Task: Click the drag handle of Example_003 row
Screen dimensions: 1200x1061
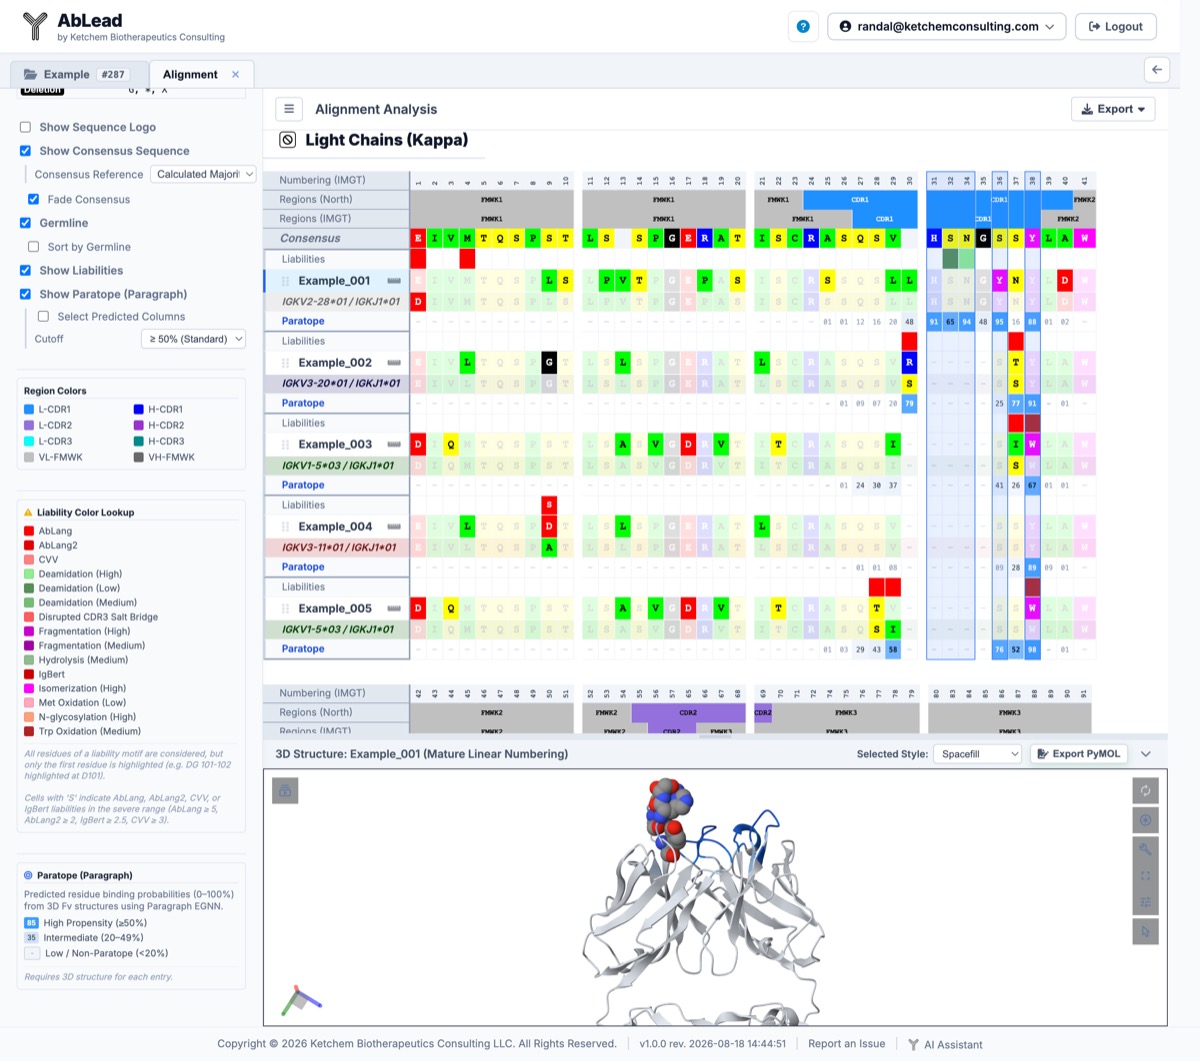Action: (286, 445)
